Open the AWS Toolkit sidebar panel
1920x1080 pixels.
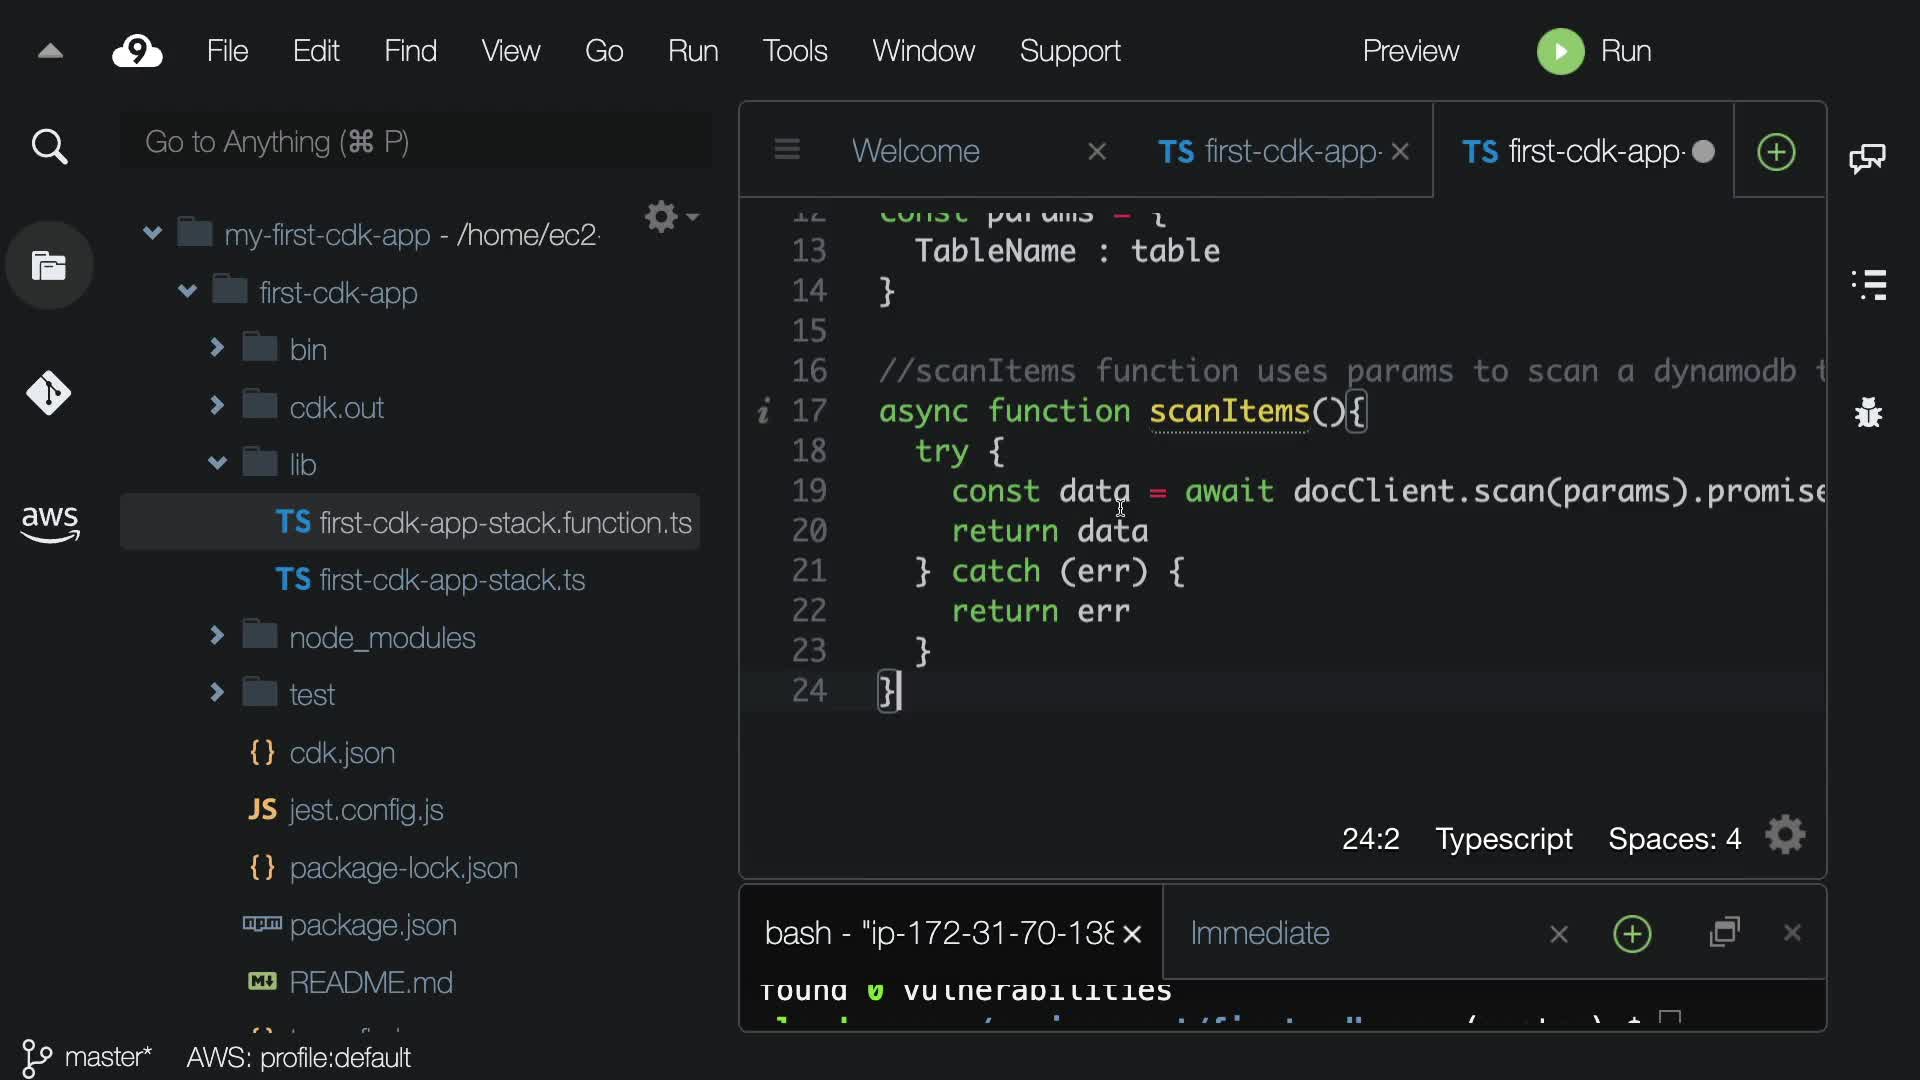pyautogui.click(x=49, y=522)
